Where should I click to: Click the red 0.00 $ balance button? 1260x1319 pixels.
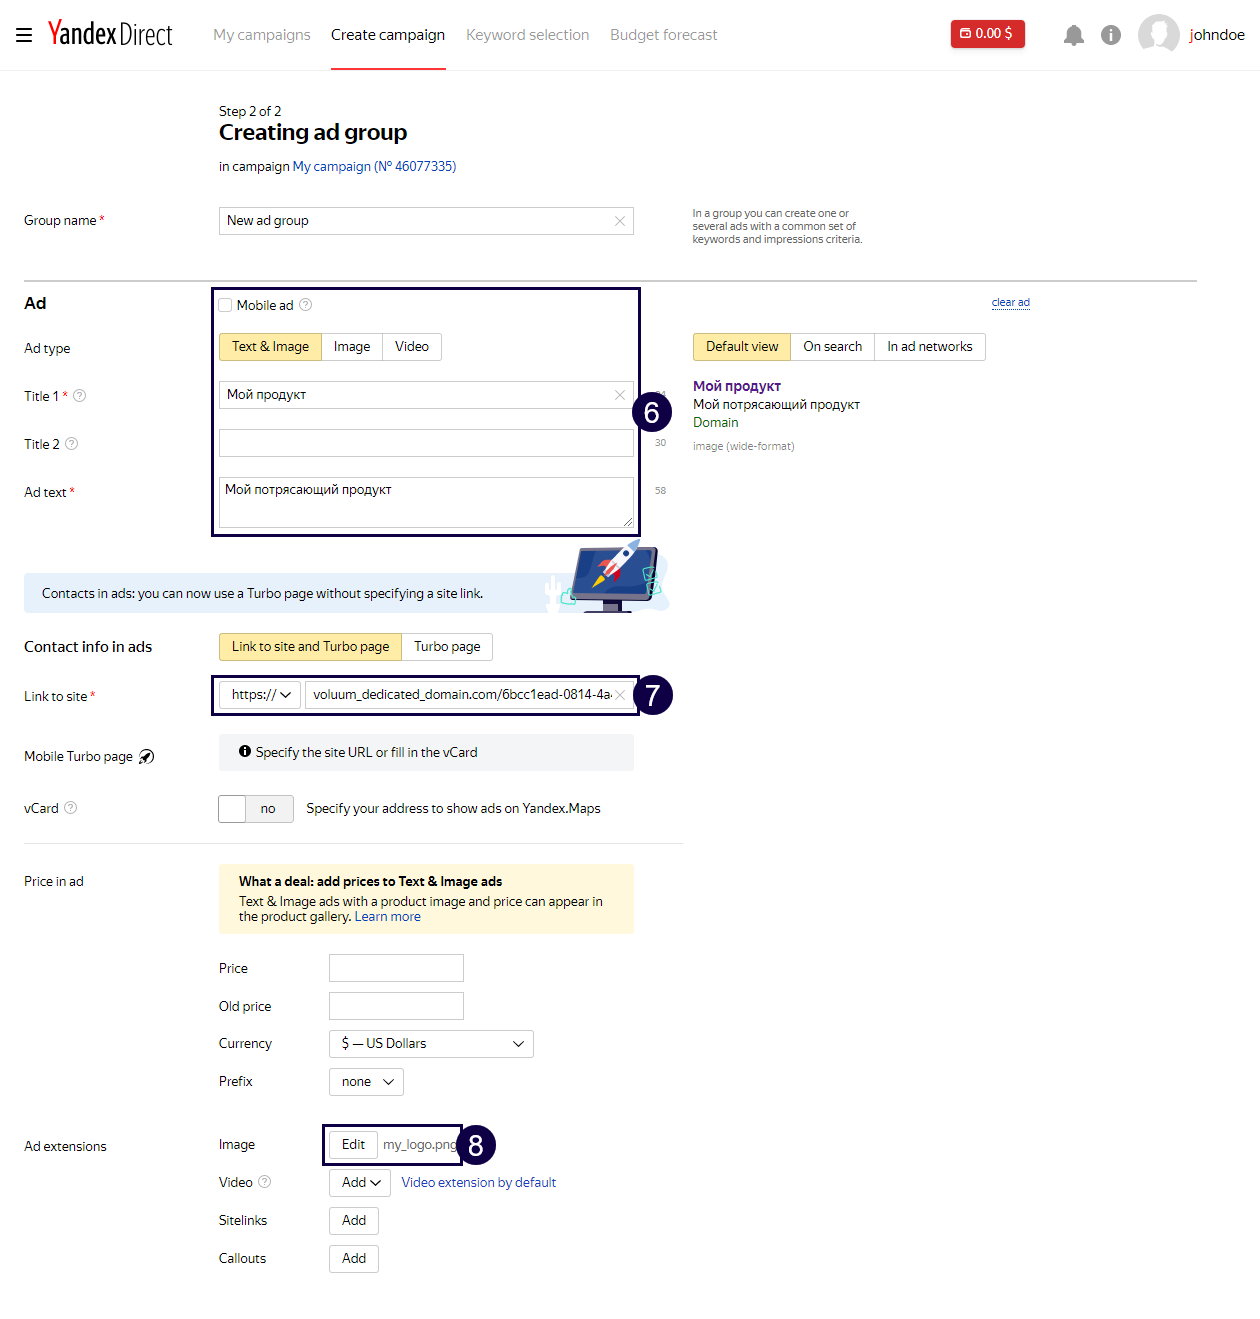pos(987,33)
